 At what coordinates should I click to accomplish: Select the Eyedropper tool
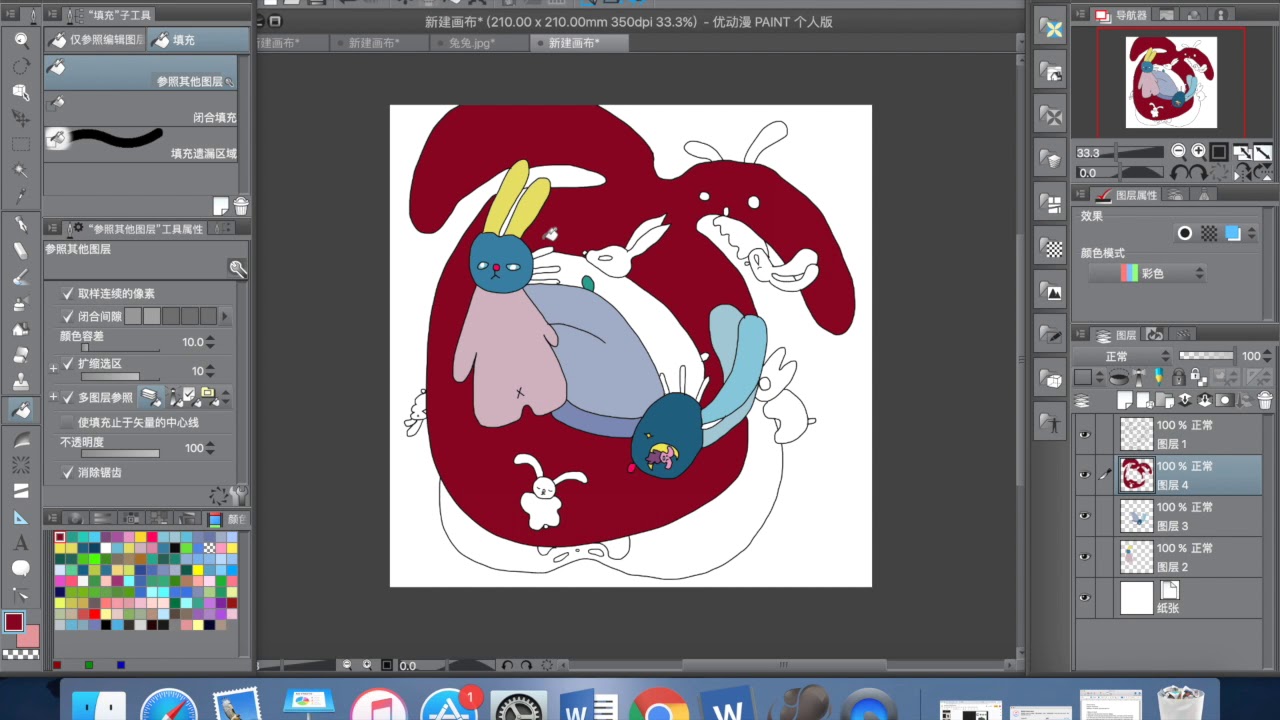(x=20, y=196)
